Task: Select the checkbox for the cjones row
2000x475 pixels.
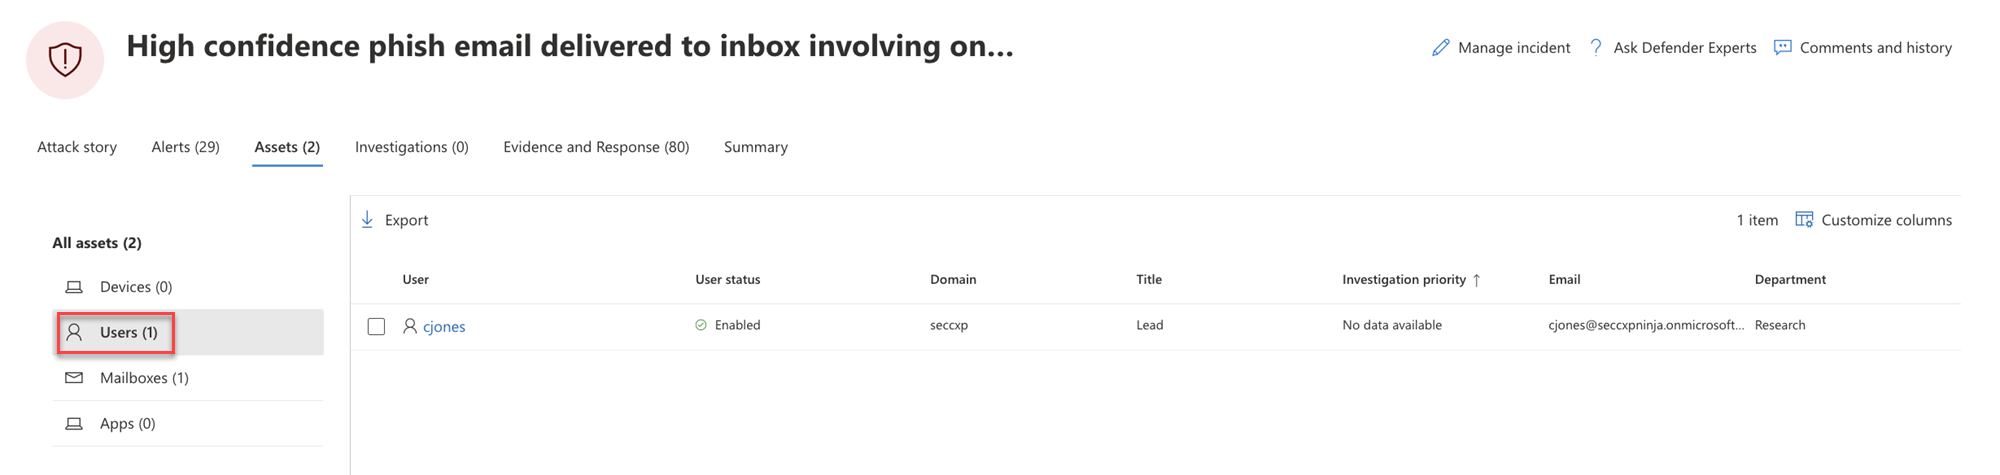Action: (376, 326)
